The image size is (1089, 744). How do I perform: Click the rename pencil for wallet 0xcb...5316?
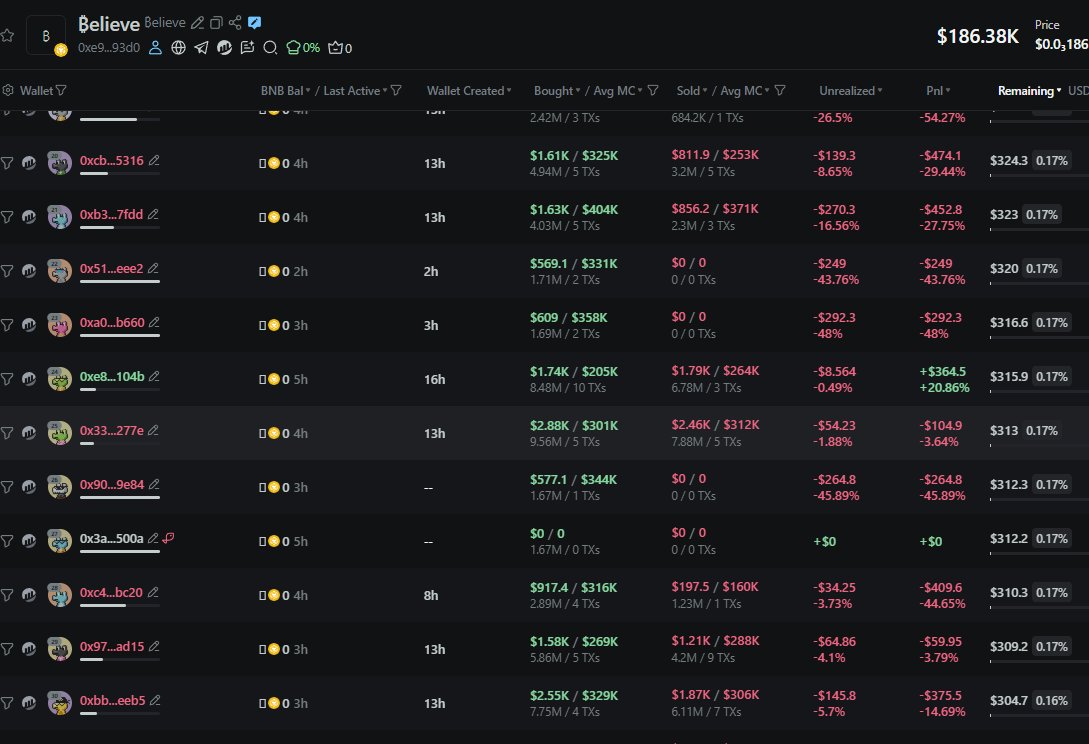tap(154, 160)
